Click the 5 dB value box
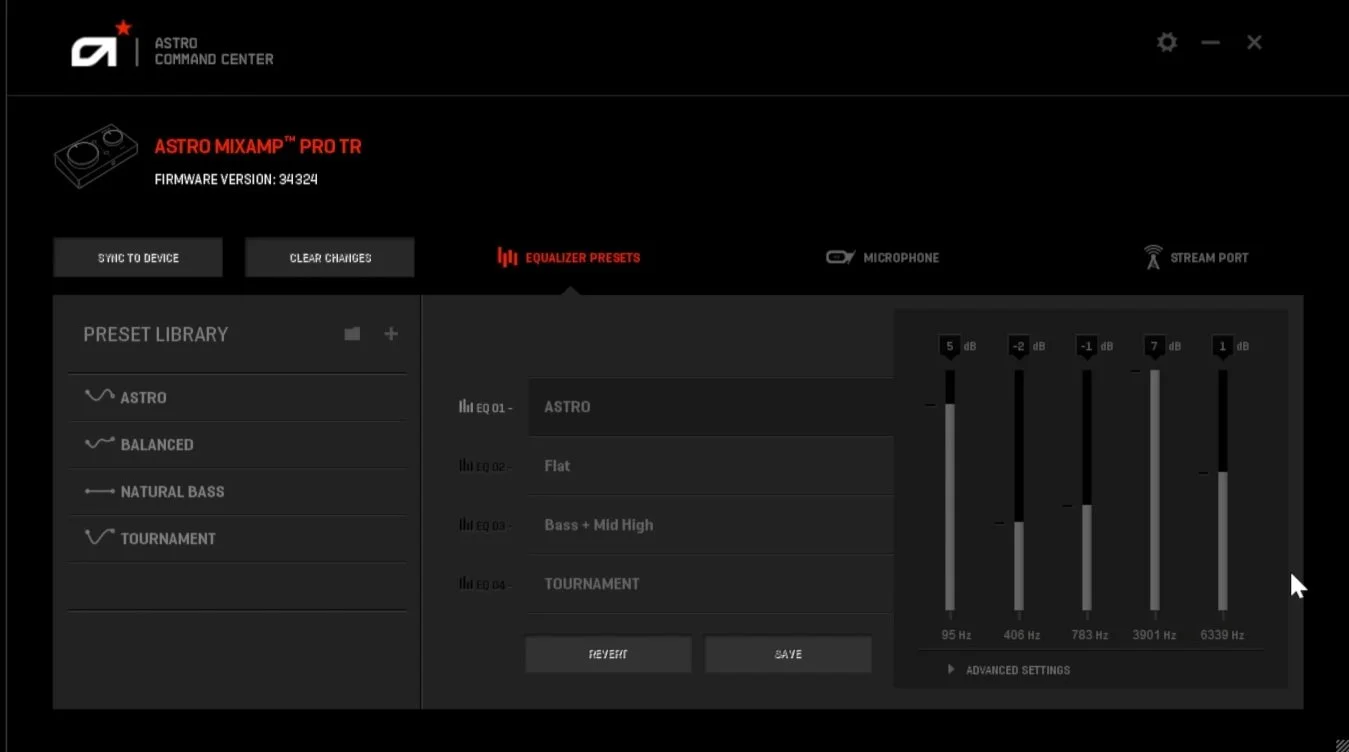Screen dimensions: 1349x752 tap(950, 346)
